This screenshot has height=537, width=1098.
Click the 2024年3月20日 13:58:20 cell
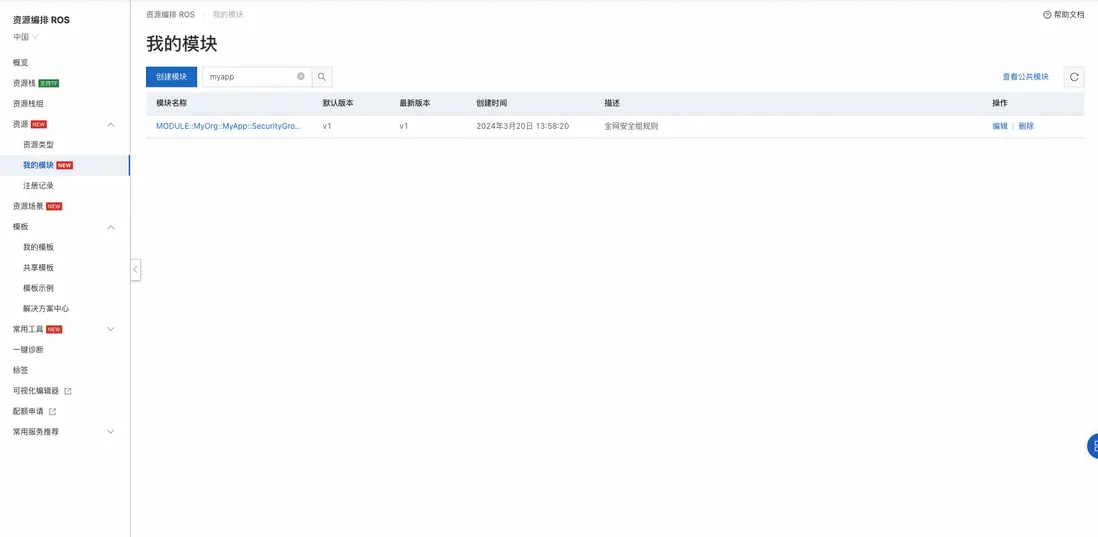click(522, 127)
